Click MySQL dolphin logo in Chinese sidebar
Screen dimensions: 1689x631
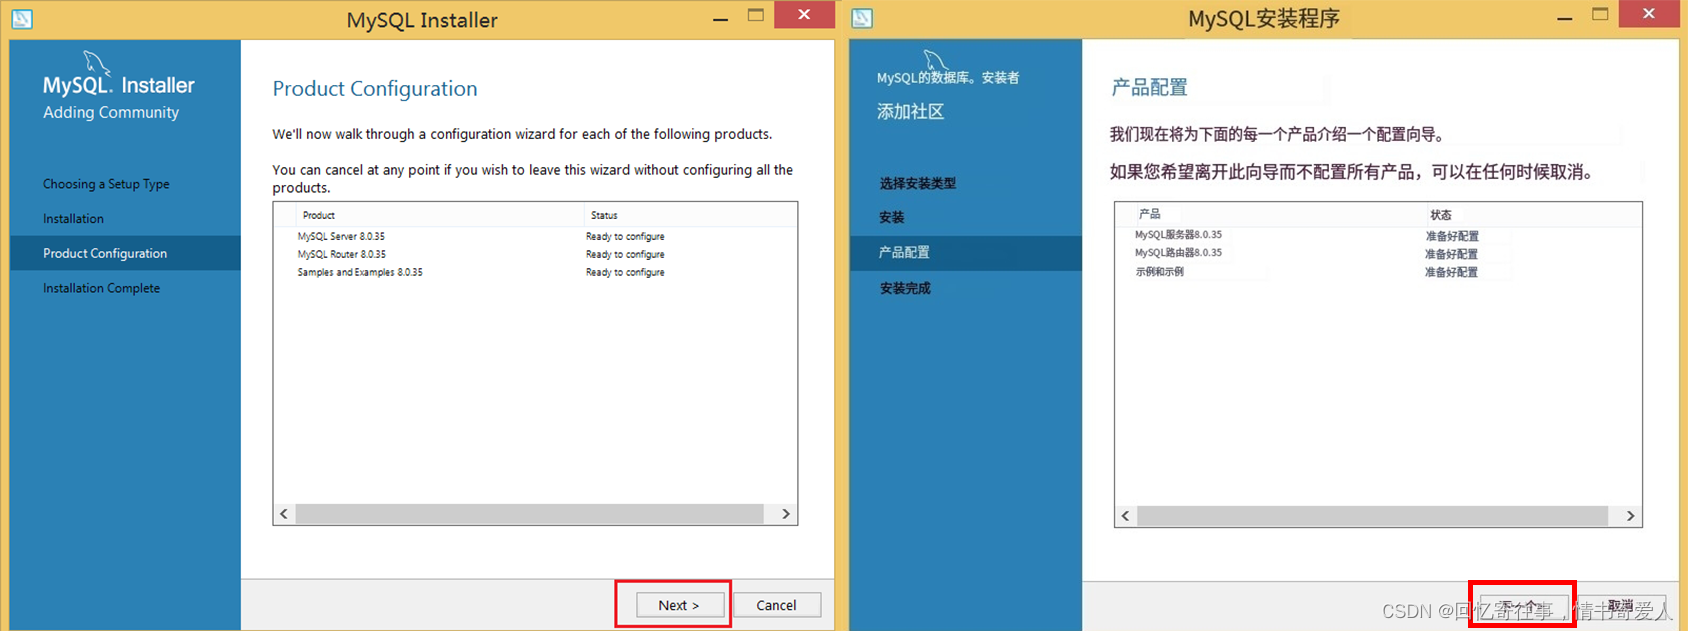[935, 59]
